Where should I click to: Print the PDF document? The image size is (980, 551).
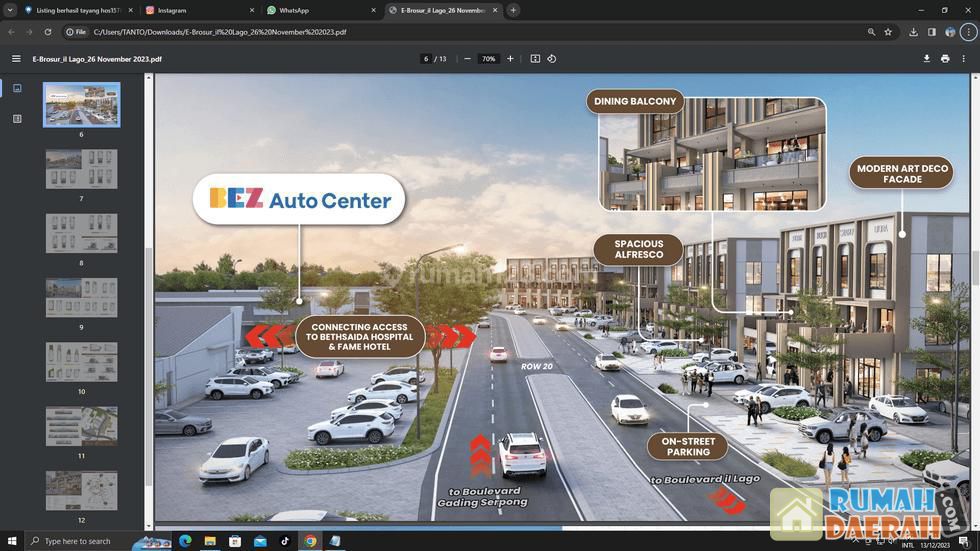click(x=945, y=59)
